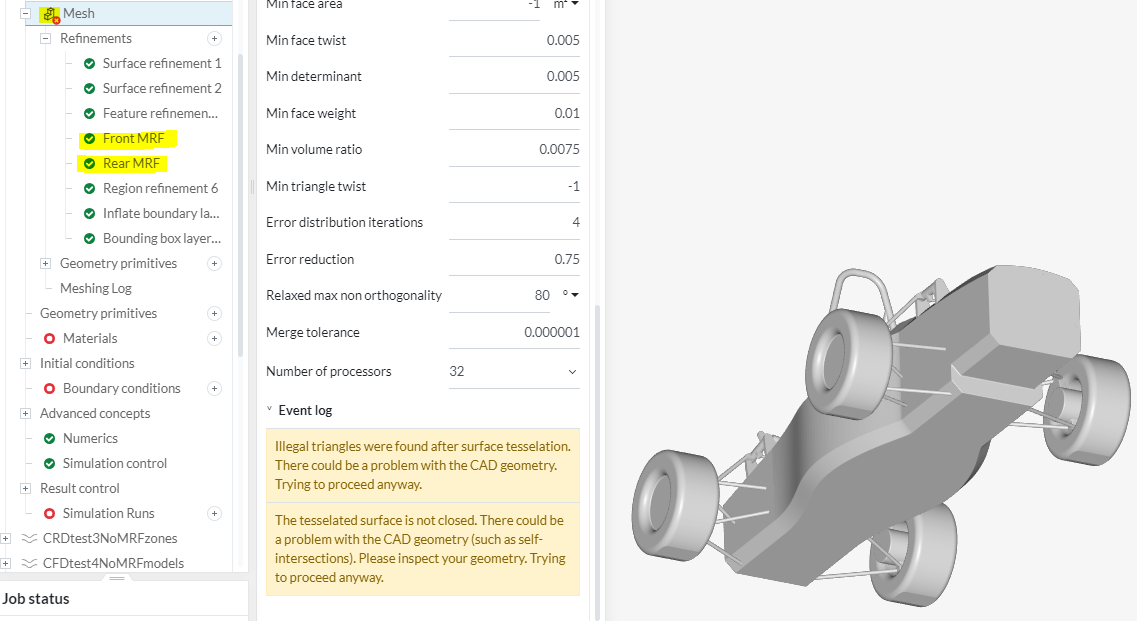Click the Error reduction value field
The width and height of the screenshot is (1137, 621).
pyautogui.click(x=514, y=260)
